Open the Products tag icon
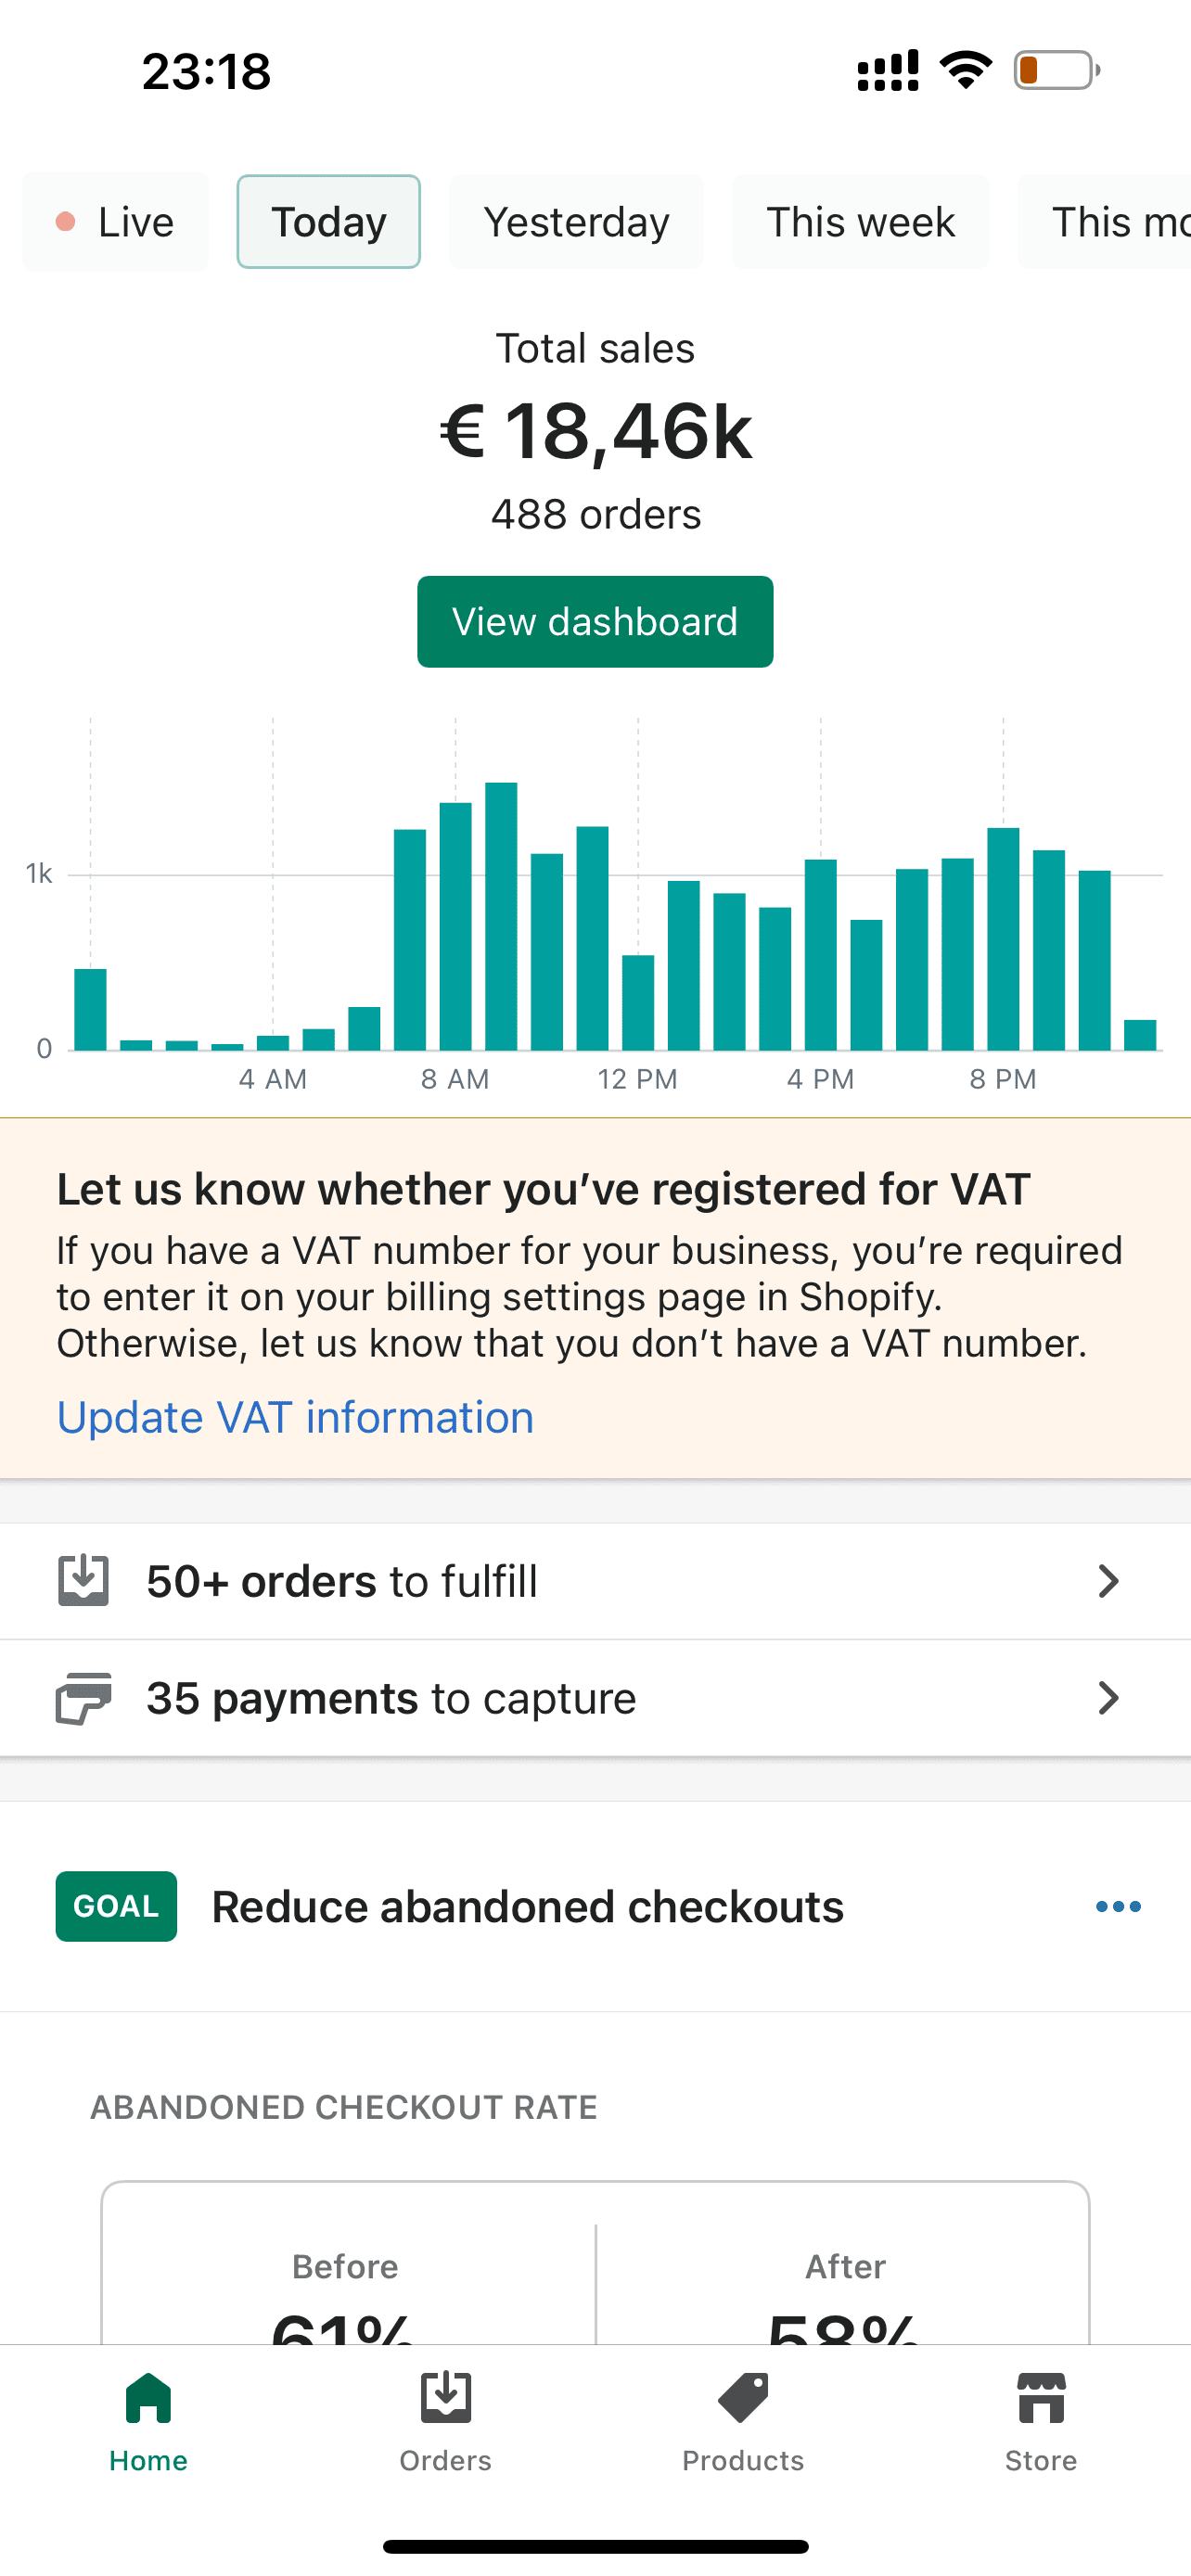 [743, 2399]
